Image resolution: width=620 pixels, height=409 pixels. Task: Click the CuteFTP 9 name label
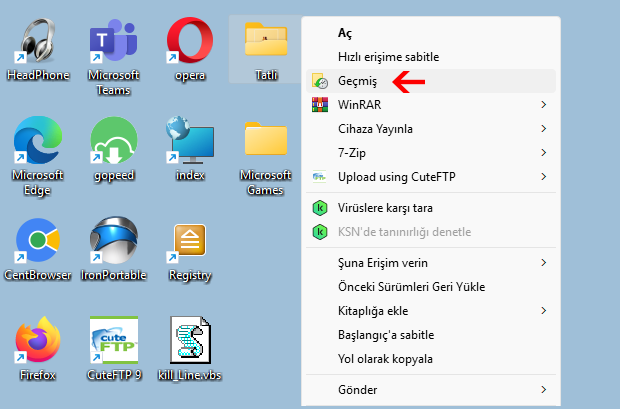[x=114, y=375]
